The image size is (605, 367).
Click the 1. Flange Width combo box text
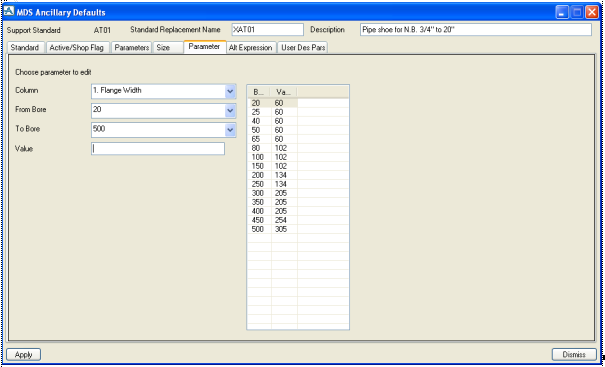click(117, 91)
